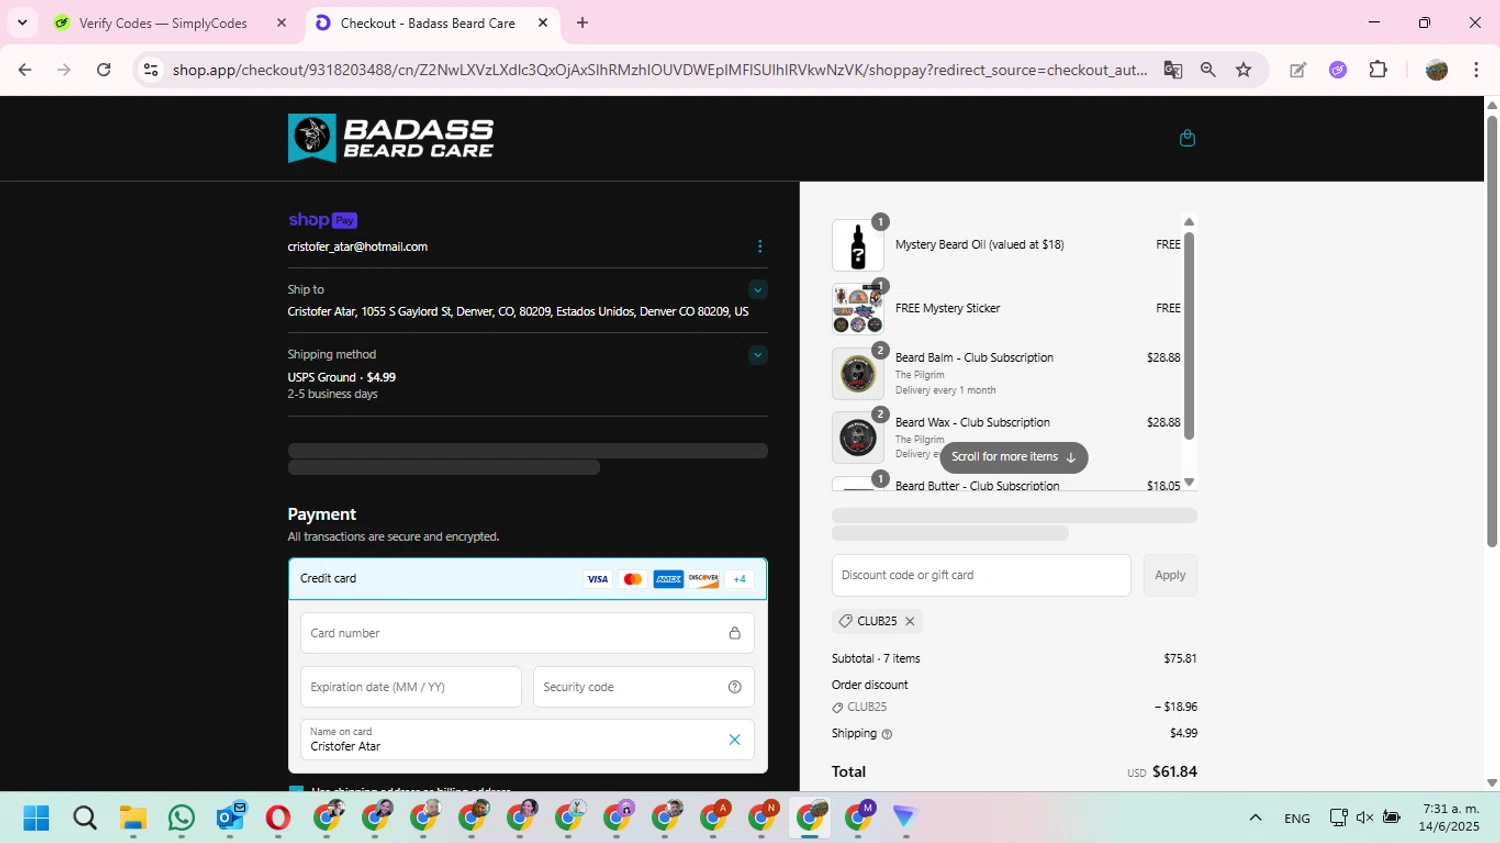The height and width of the screenshot is (843, 1500).
Task: Launch Opera browser from the taskbar
Action: pyautogui.click(x=278, y=818)
